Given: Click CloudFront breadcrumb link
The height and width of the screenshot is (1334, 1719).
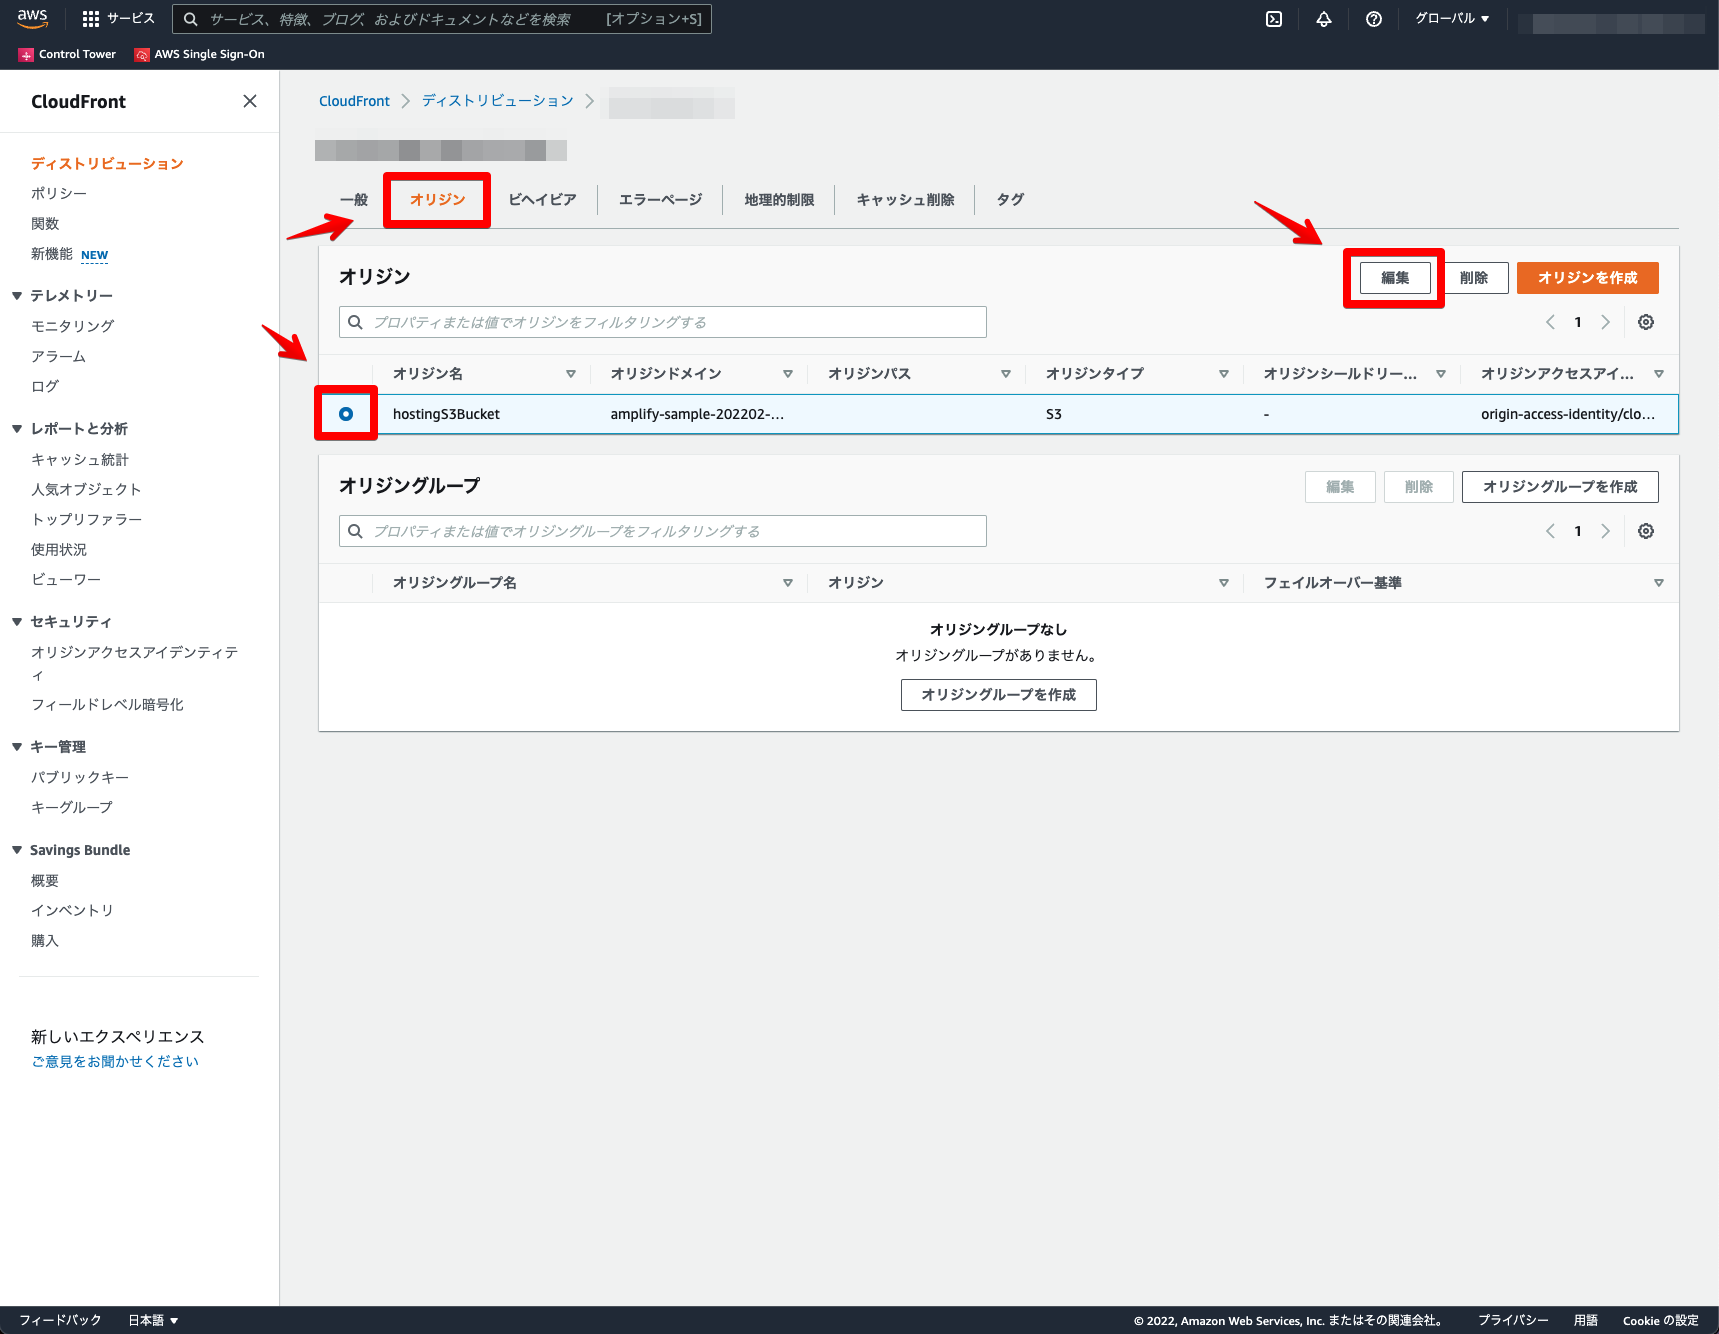Looking at the screenshot, I should pyautogui.click(x=354, y=101).
